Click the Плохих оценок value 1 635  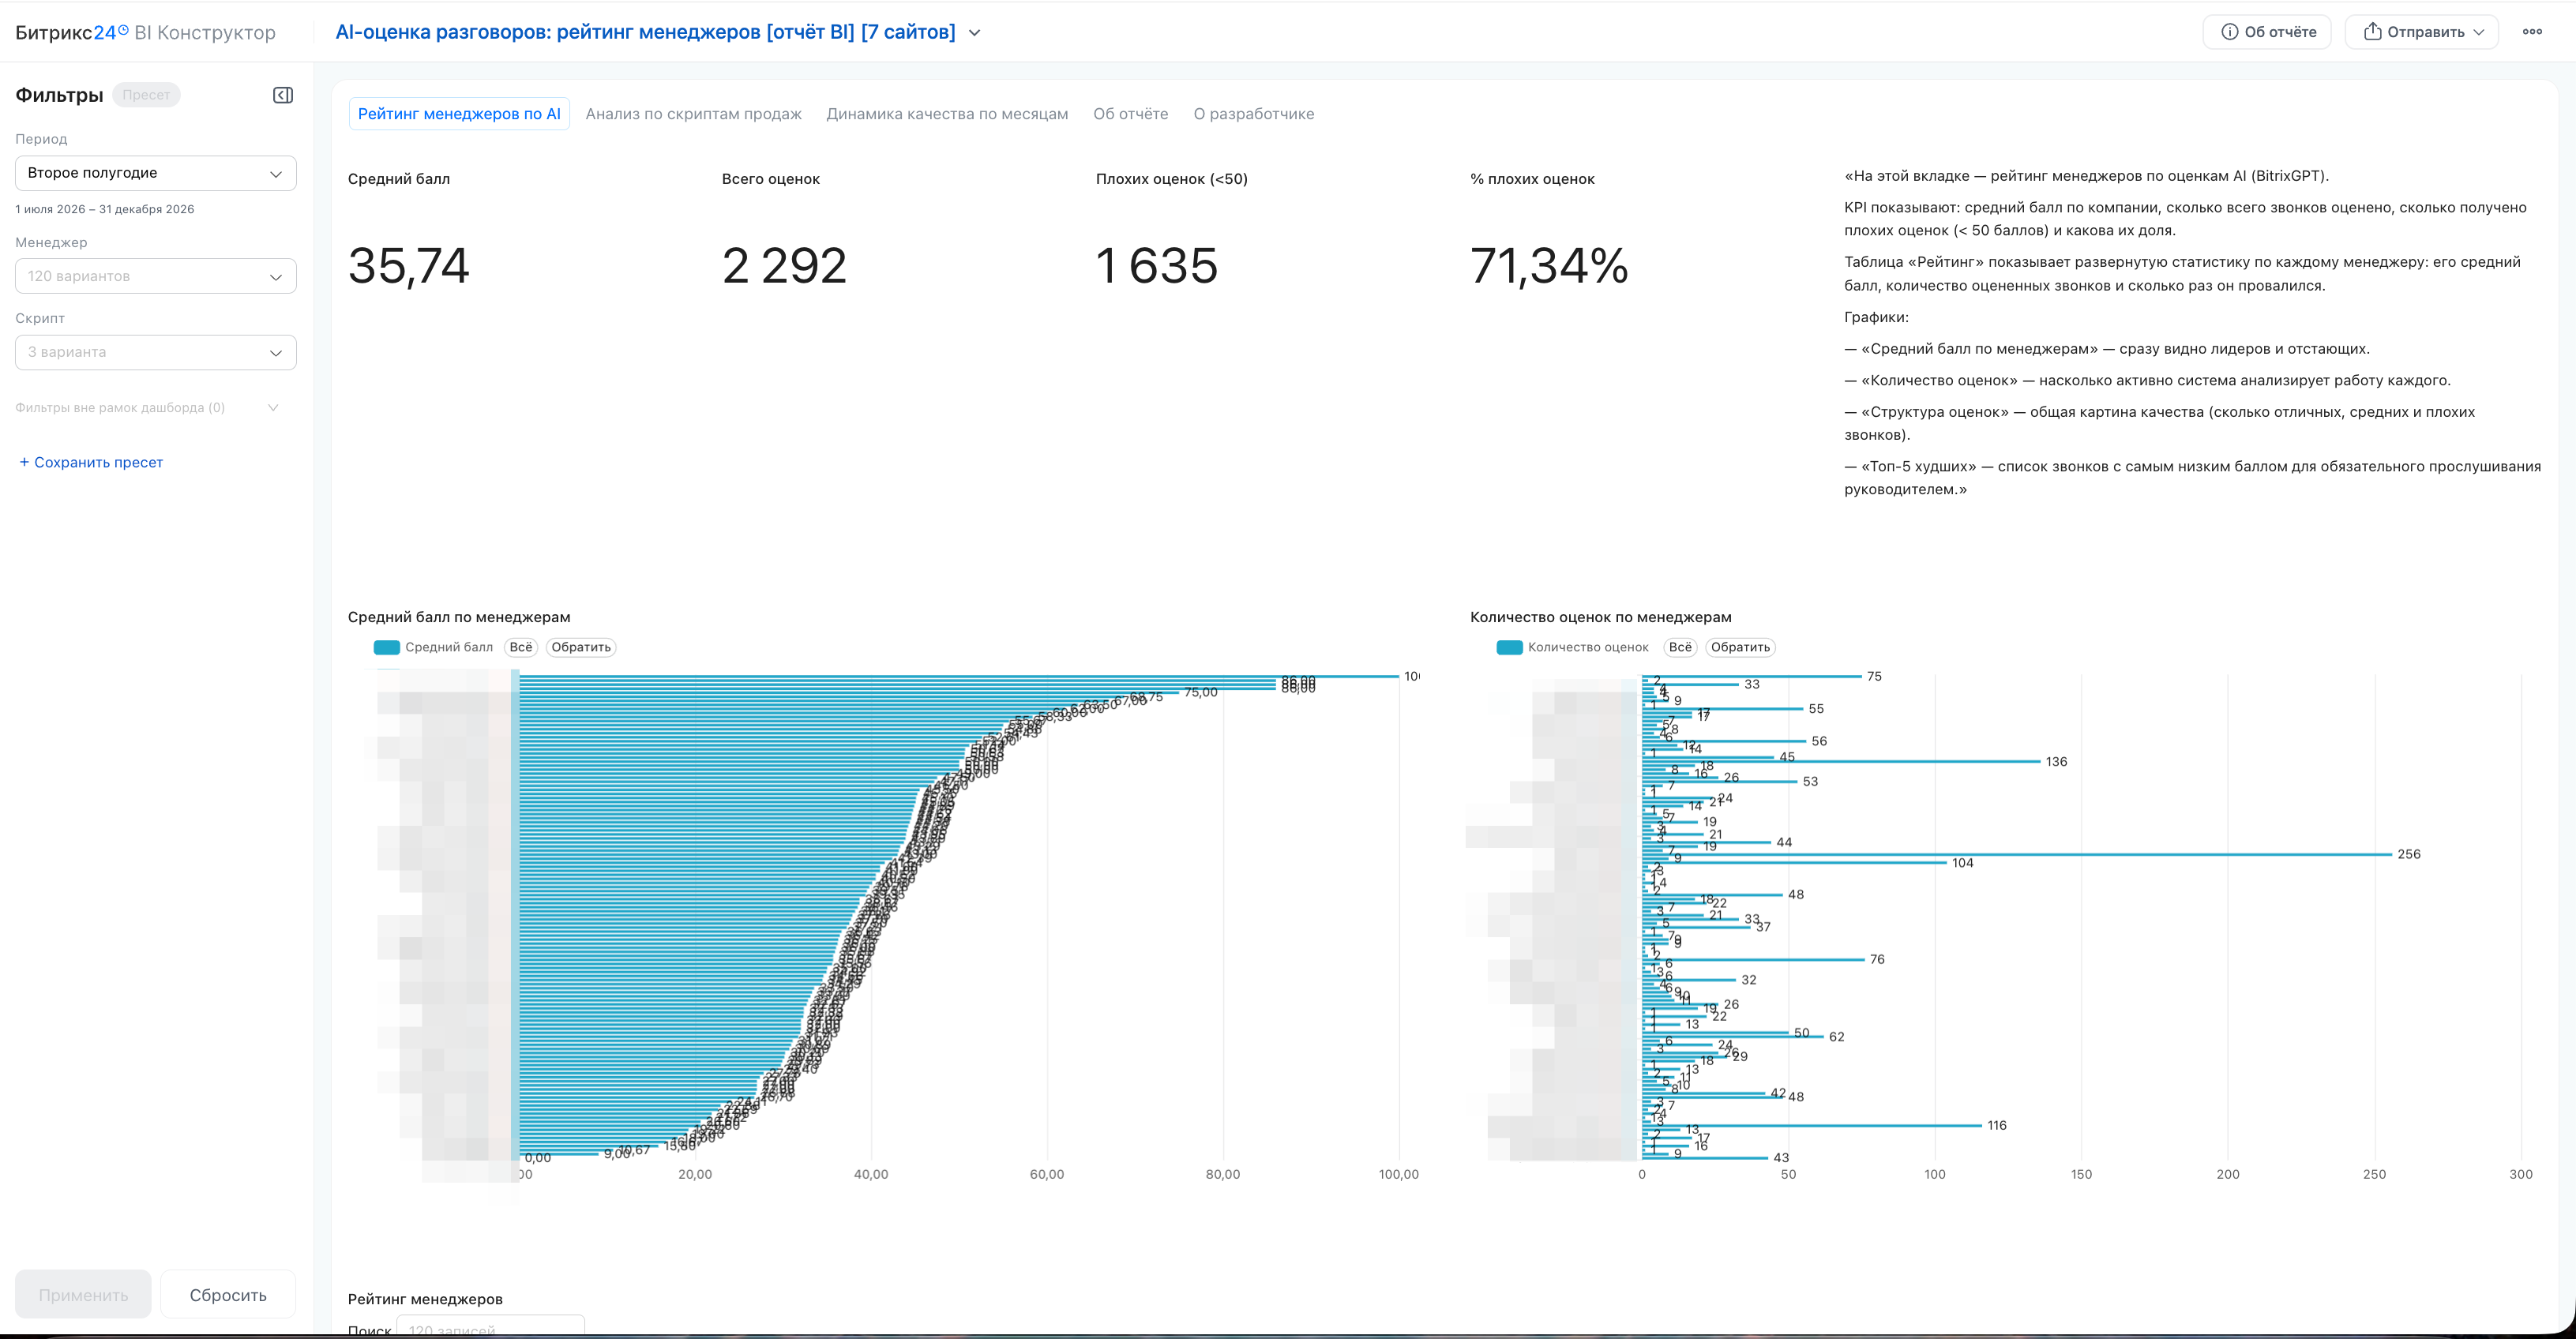coord(1157,266)
